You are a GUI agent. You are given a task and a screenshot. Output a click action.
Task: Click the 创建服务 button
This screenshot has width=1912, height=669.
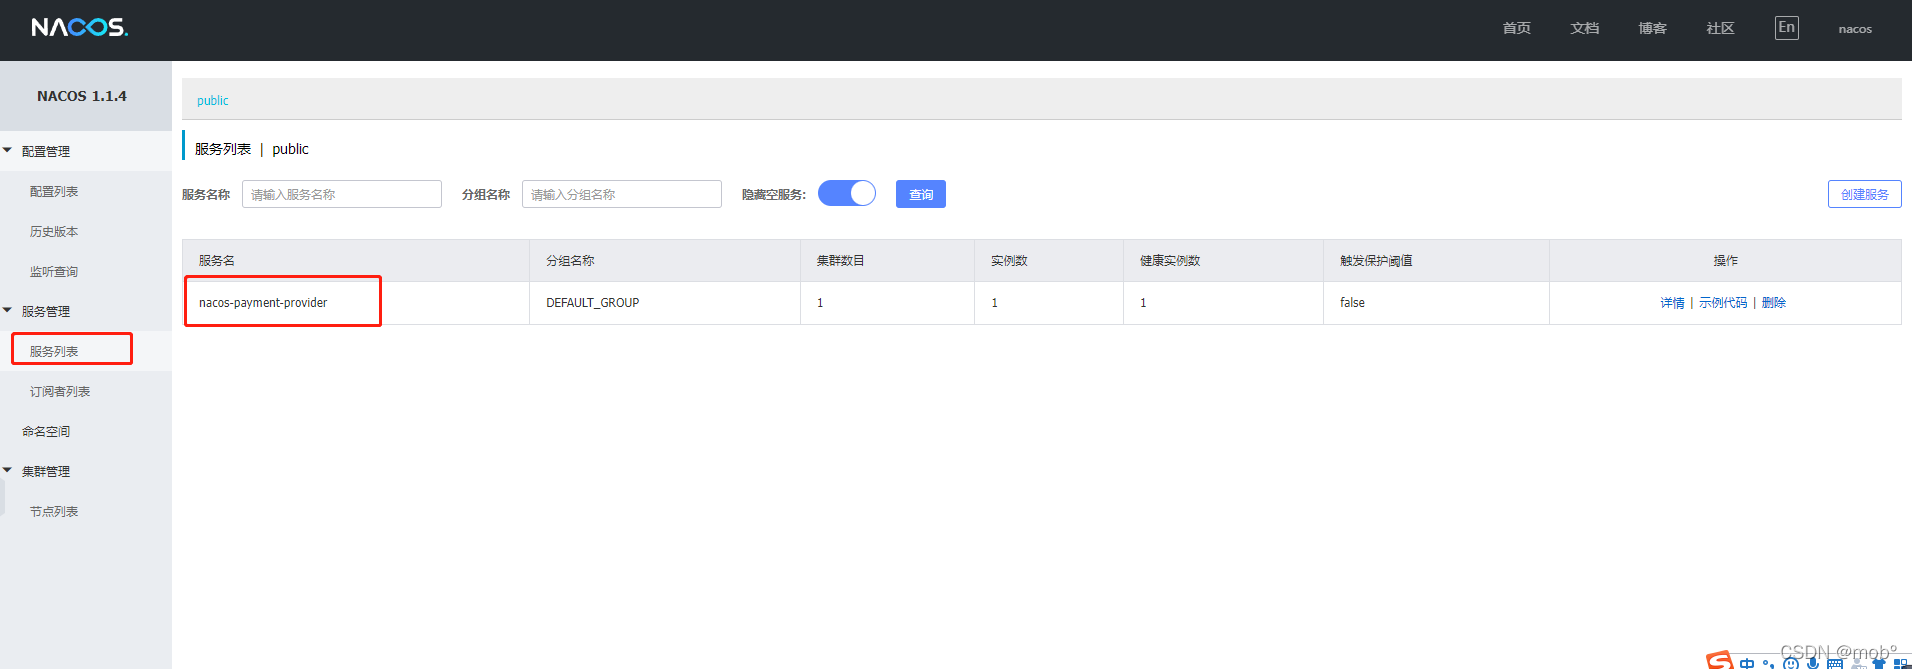[1864, 194]
